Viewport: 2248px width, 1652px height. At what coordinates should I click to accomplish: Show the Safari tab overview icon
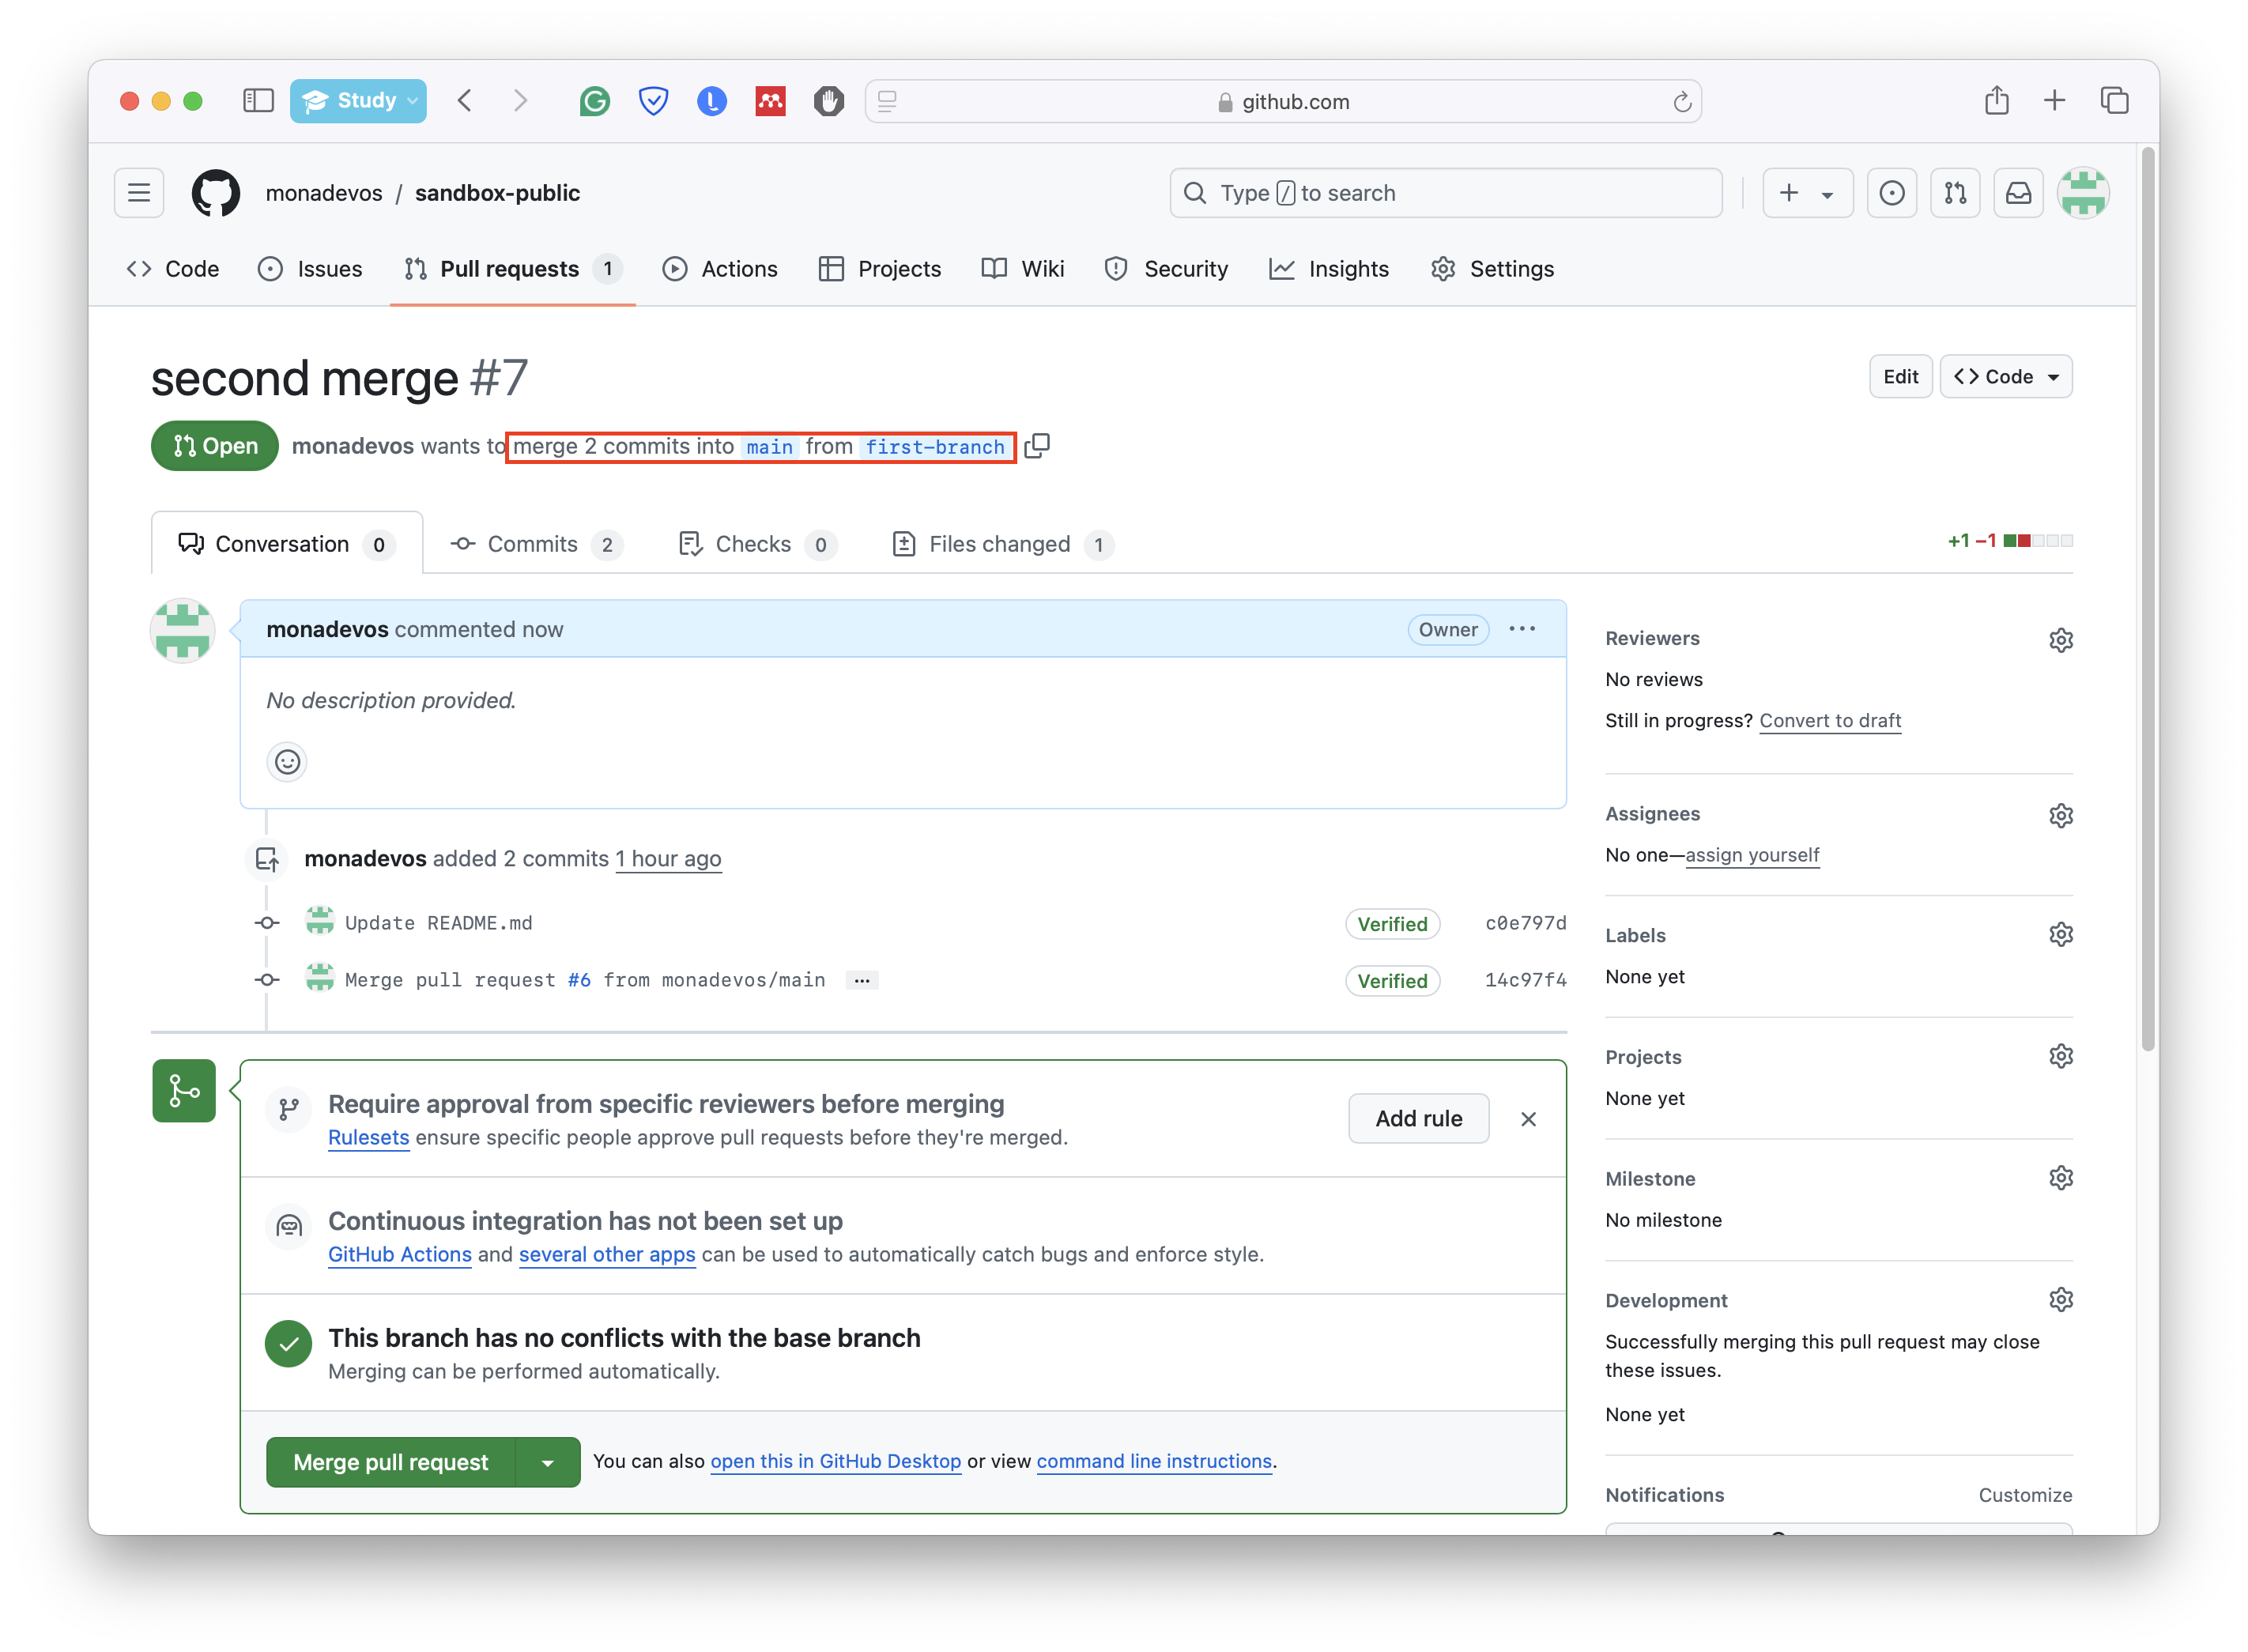tap(2115, 100)
